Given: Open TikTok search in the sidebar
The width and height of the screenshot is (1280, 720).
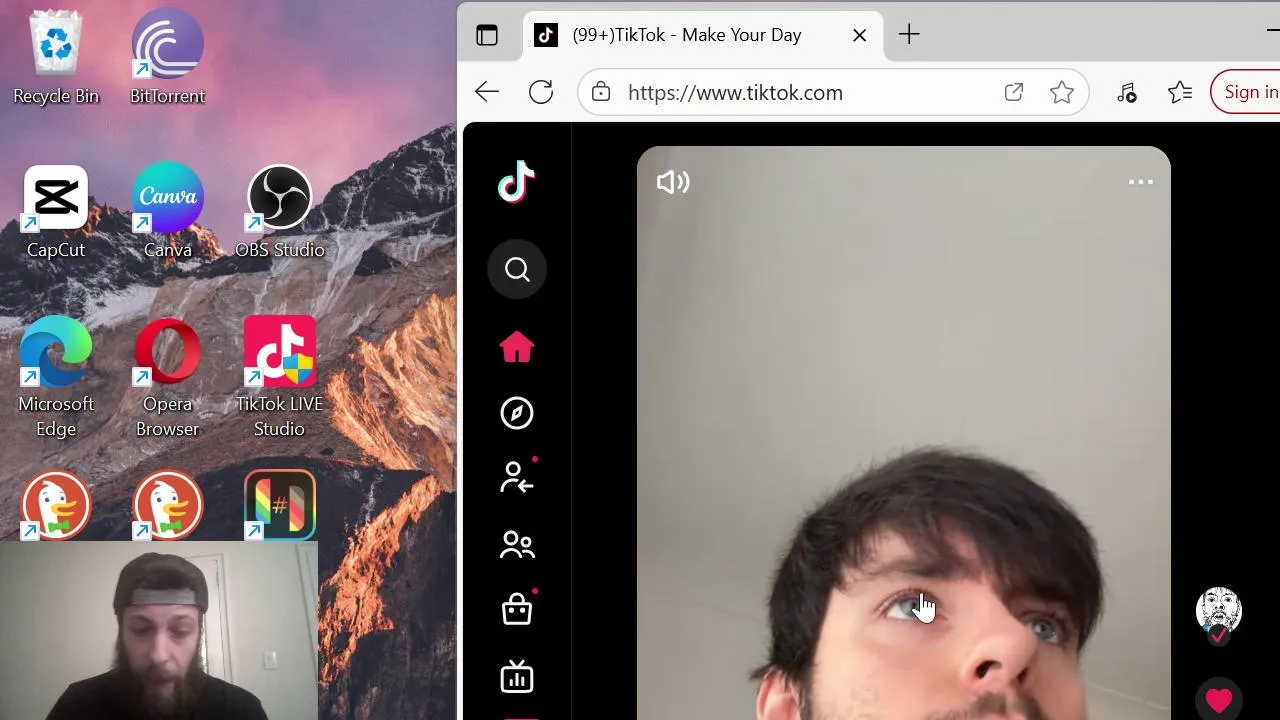Looking at the screenshot, I should 517,269.
